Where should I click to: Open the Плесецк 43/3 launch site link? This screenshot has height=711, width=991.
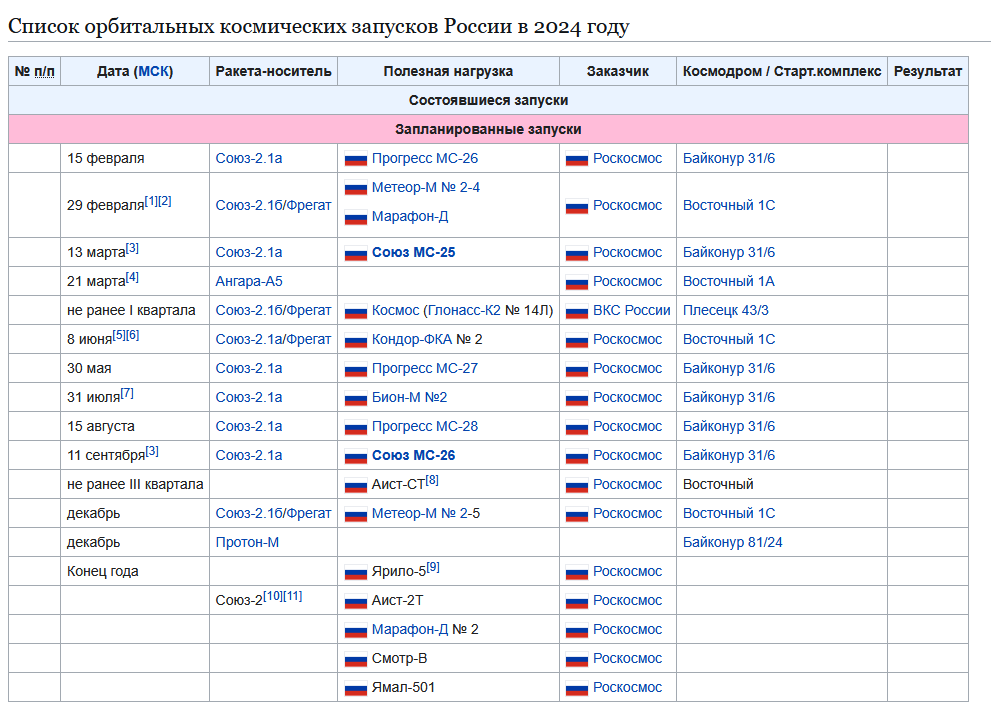coord(726,310)
